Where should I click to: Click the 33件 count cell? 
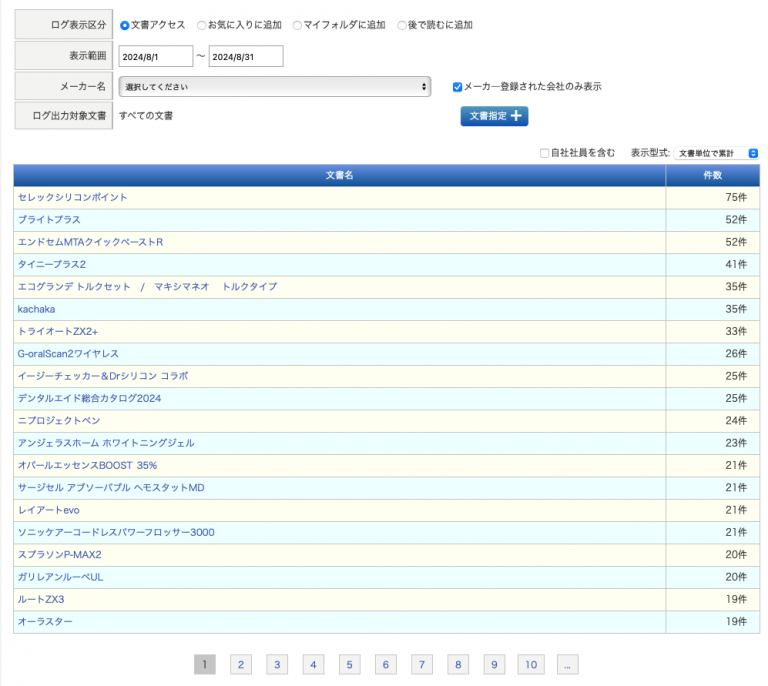tap(713, 331)
